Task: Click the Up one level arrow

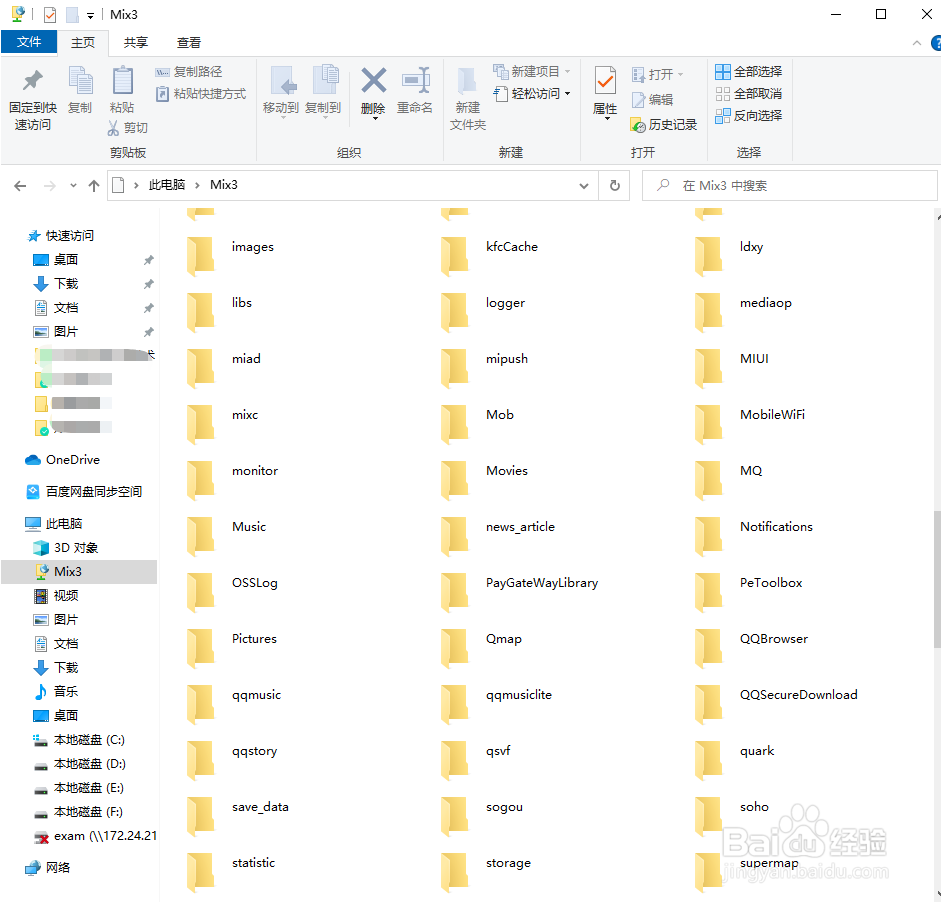Action: pyautogui.click(x=94, y=186)
